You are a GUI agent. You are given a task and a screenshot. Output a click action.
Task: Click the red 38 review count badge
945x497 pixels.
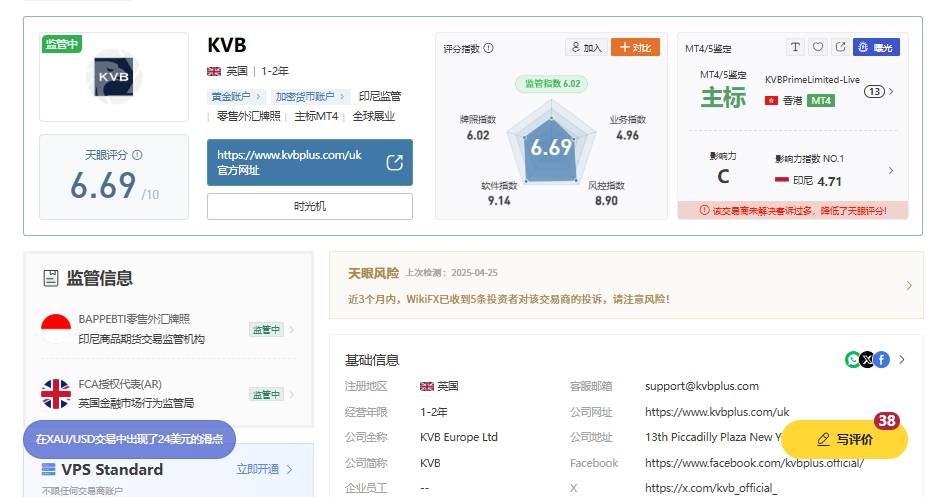[x=887, y=420]
